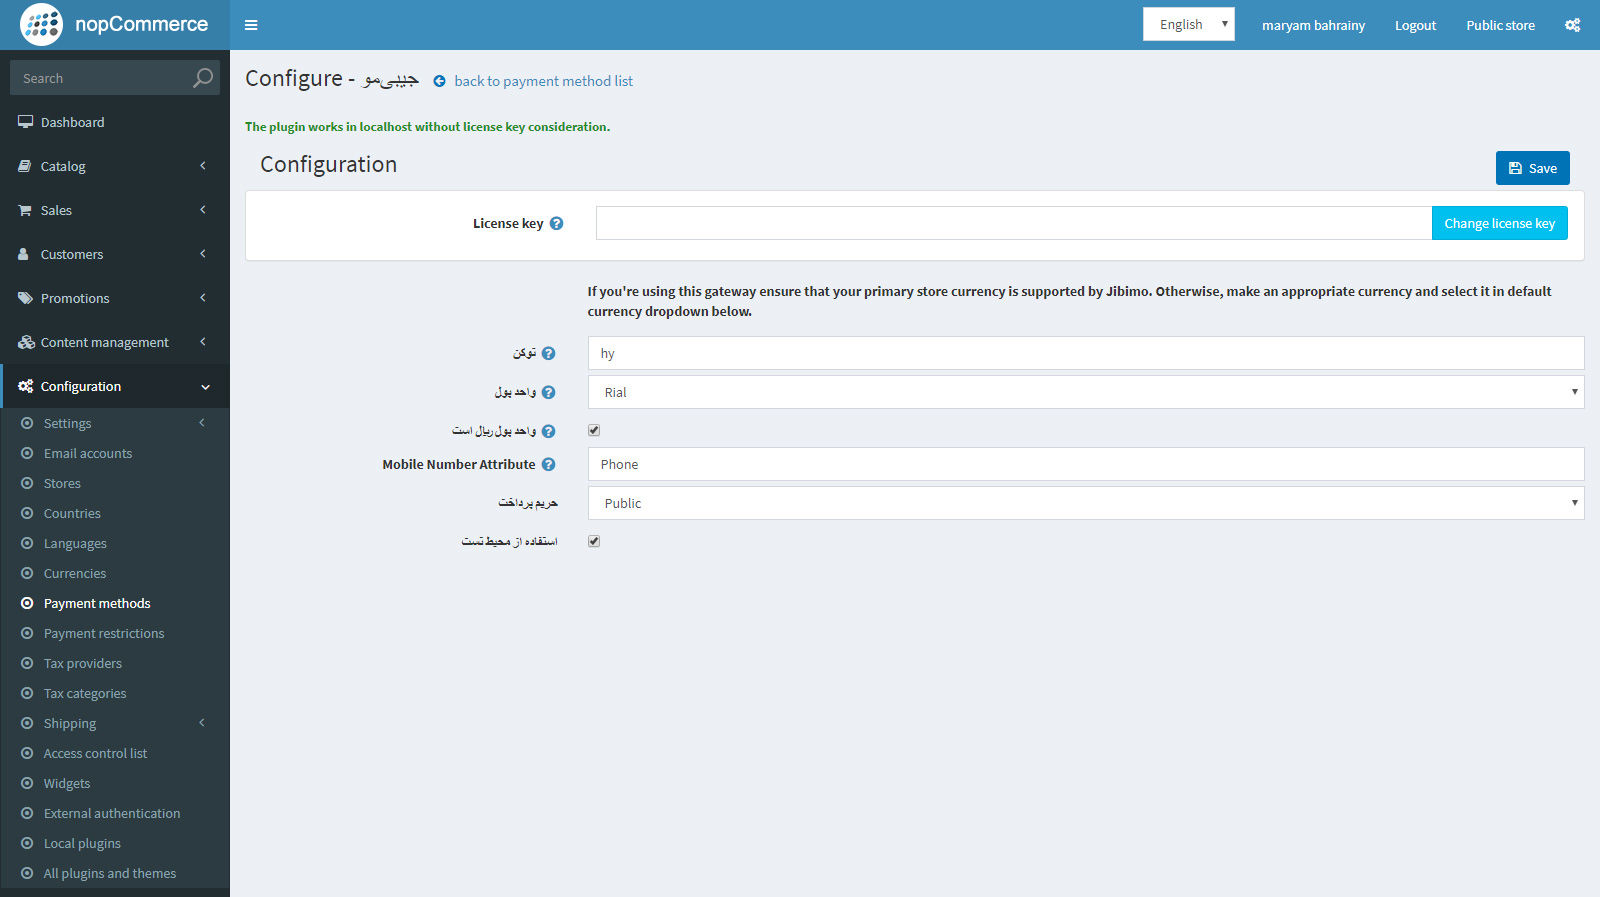1600x897 pixels.
Task: Open Countries in sidebar
Action: [72, 513]
